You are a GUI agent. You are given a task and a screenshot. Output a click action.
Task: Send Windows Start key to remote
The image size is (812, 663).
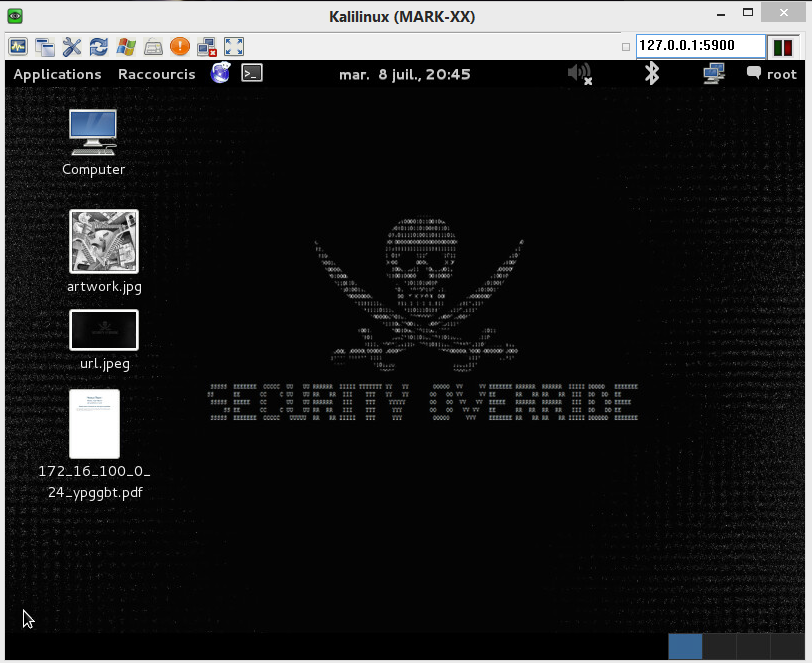coord(126,47)
